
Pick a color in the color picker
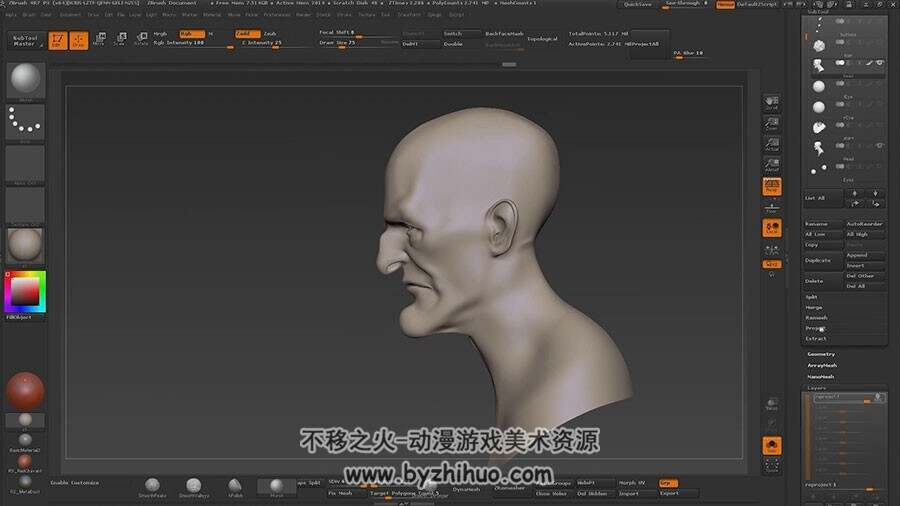click(x=25, y=292)
